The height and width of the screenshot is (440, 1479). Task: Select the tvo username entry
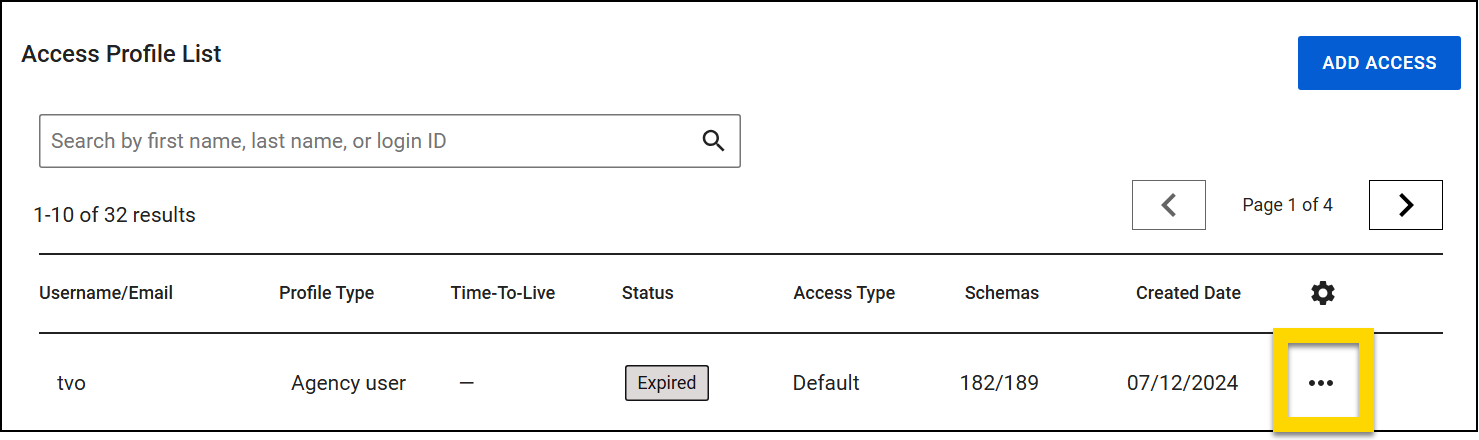(71, 383)
